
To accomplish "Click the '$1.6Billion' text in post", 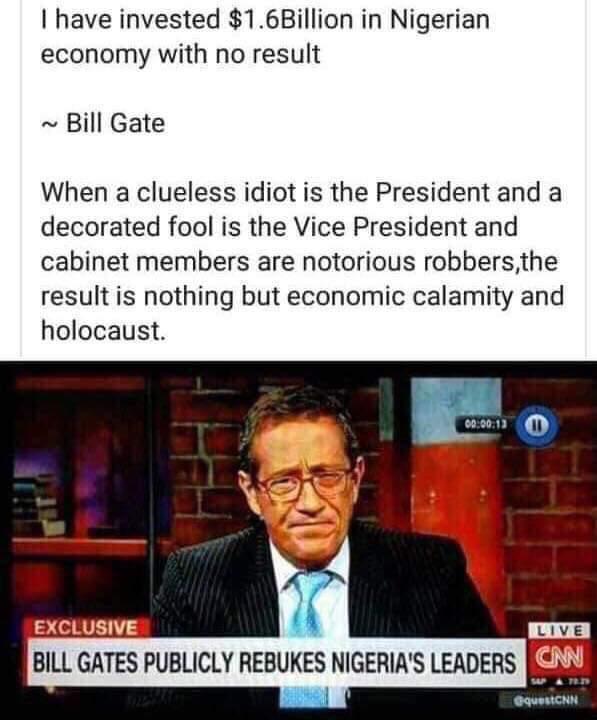I will click(x=290, y=20).
